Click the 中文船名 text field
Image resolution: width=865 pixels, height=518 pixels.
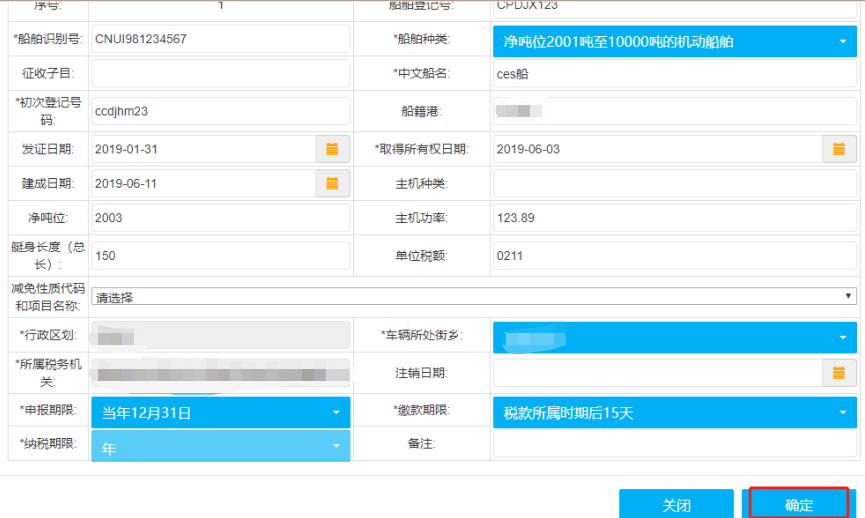pos(675,73)
